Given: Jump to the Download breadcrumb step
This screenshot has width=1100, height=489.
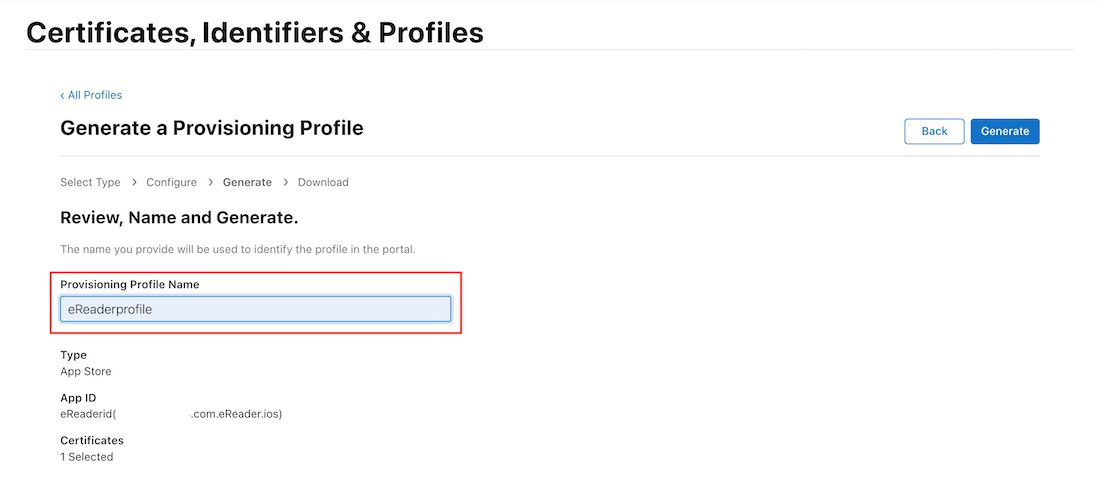Looking at the screenshot, I should (323, 182).
